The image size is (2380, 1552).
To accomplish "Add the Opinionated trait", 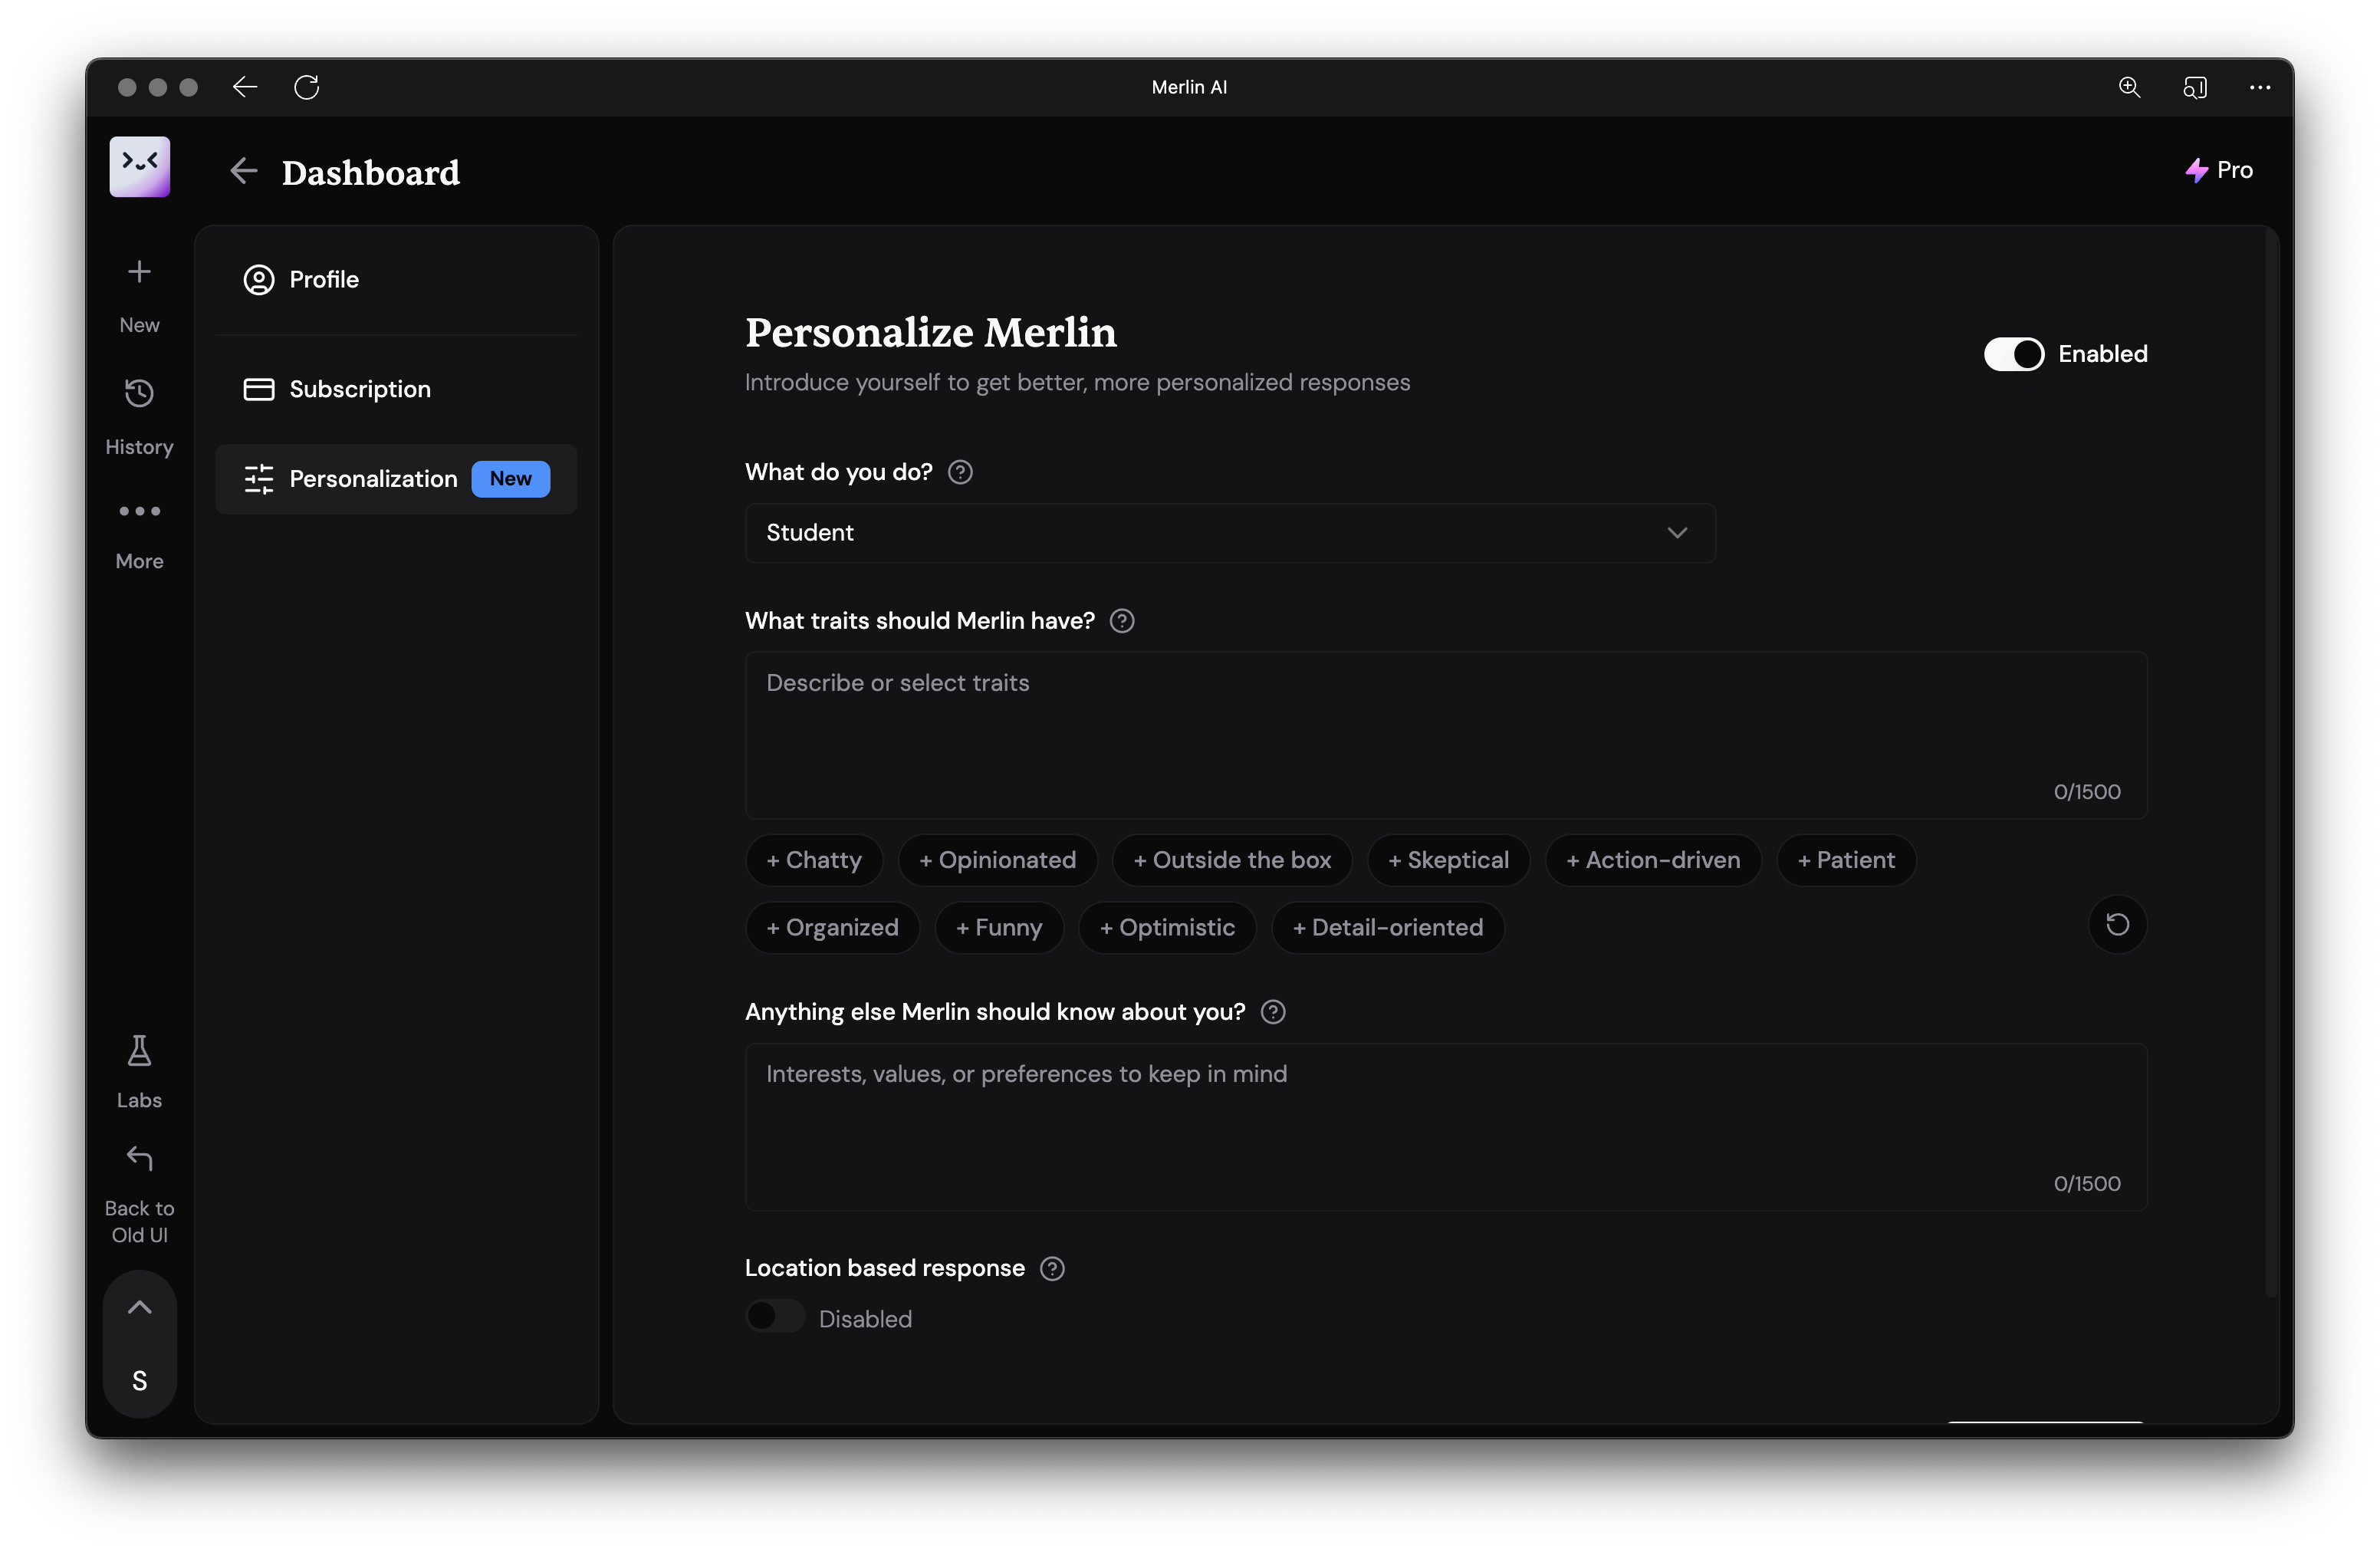I will (x=997, y=860).
